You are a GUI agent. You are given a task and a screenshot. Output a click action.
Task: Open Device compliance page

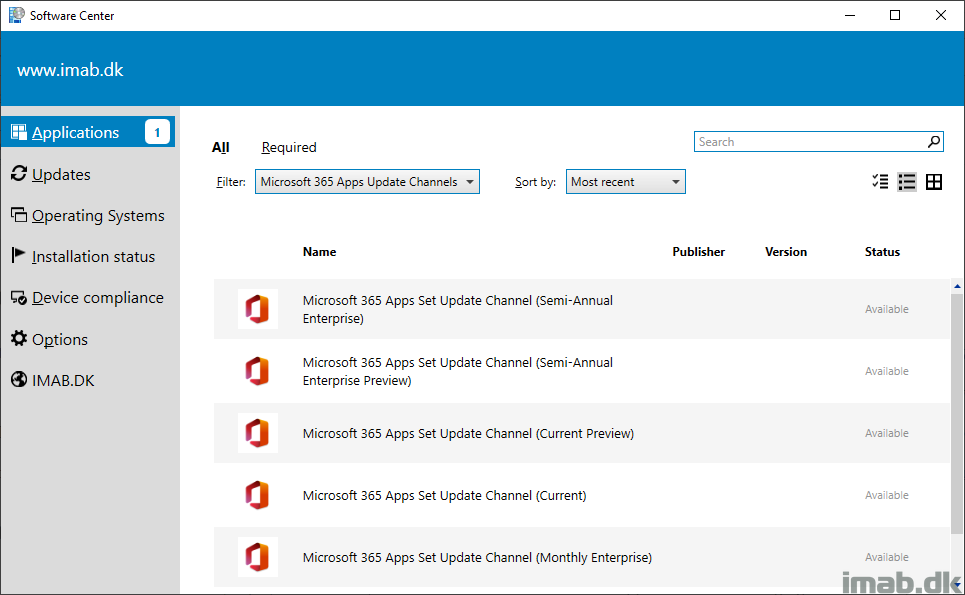click(87, 298)
